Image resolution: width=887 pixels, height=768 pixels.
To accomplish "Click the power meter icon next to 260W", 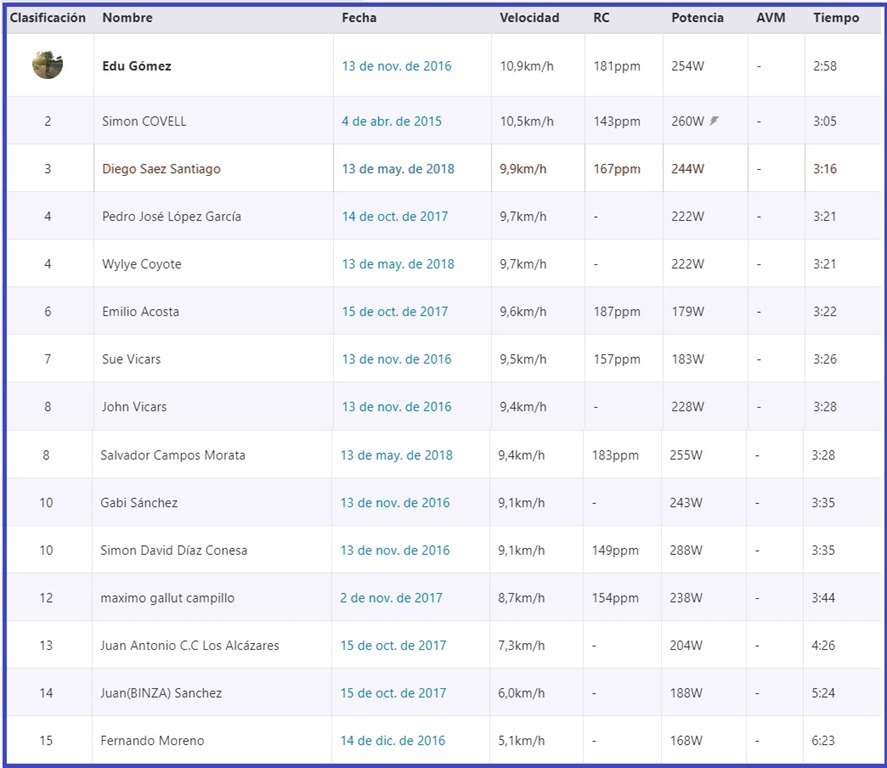I will pyautogui.click(x=714, y=120).
